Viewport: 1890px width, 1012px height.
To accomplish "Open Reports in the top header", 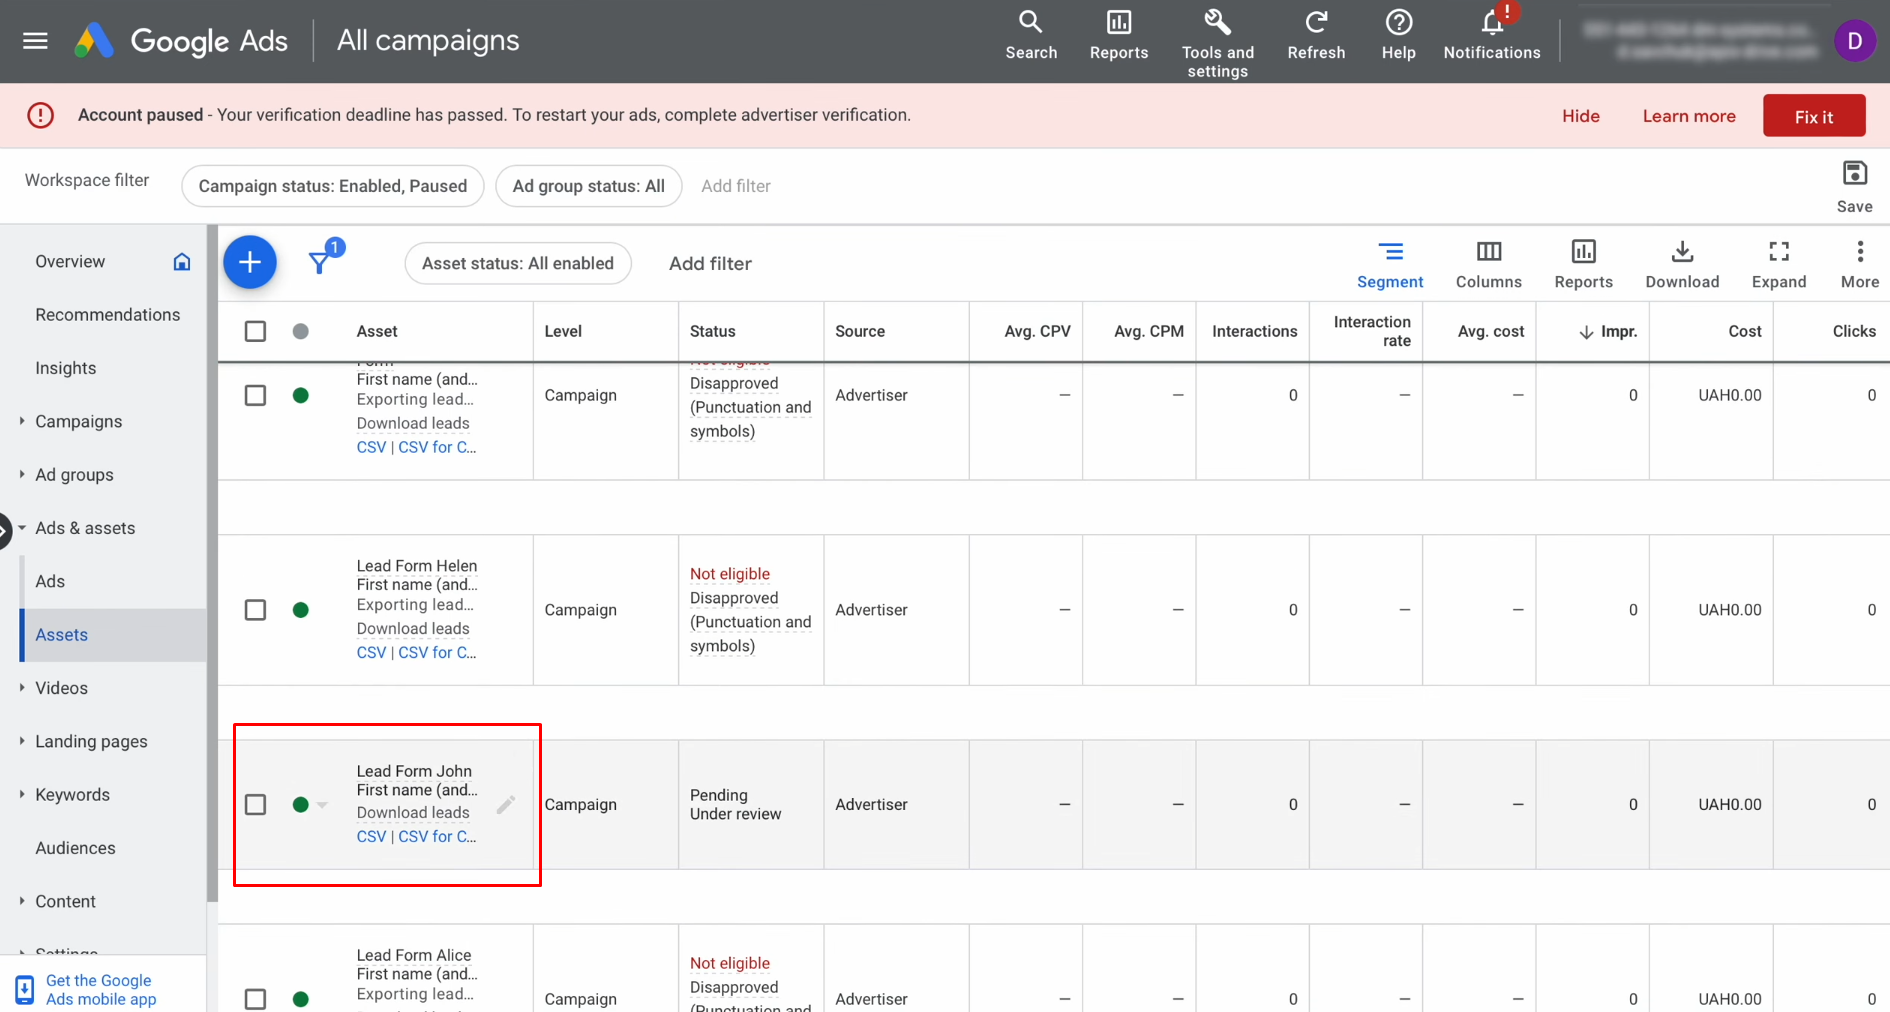I will tap(1118, 36).
